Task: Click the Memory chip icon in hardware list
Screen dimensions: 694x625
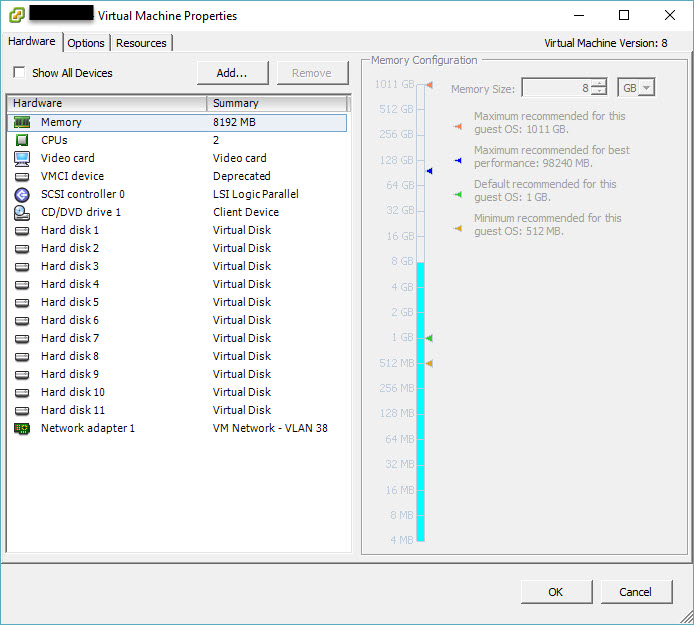Action: [x=22, y=122]
